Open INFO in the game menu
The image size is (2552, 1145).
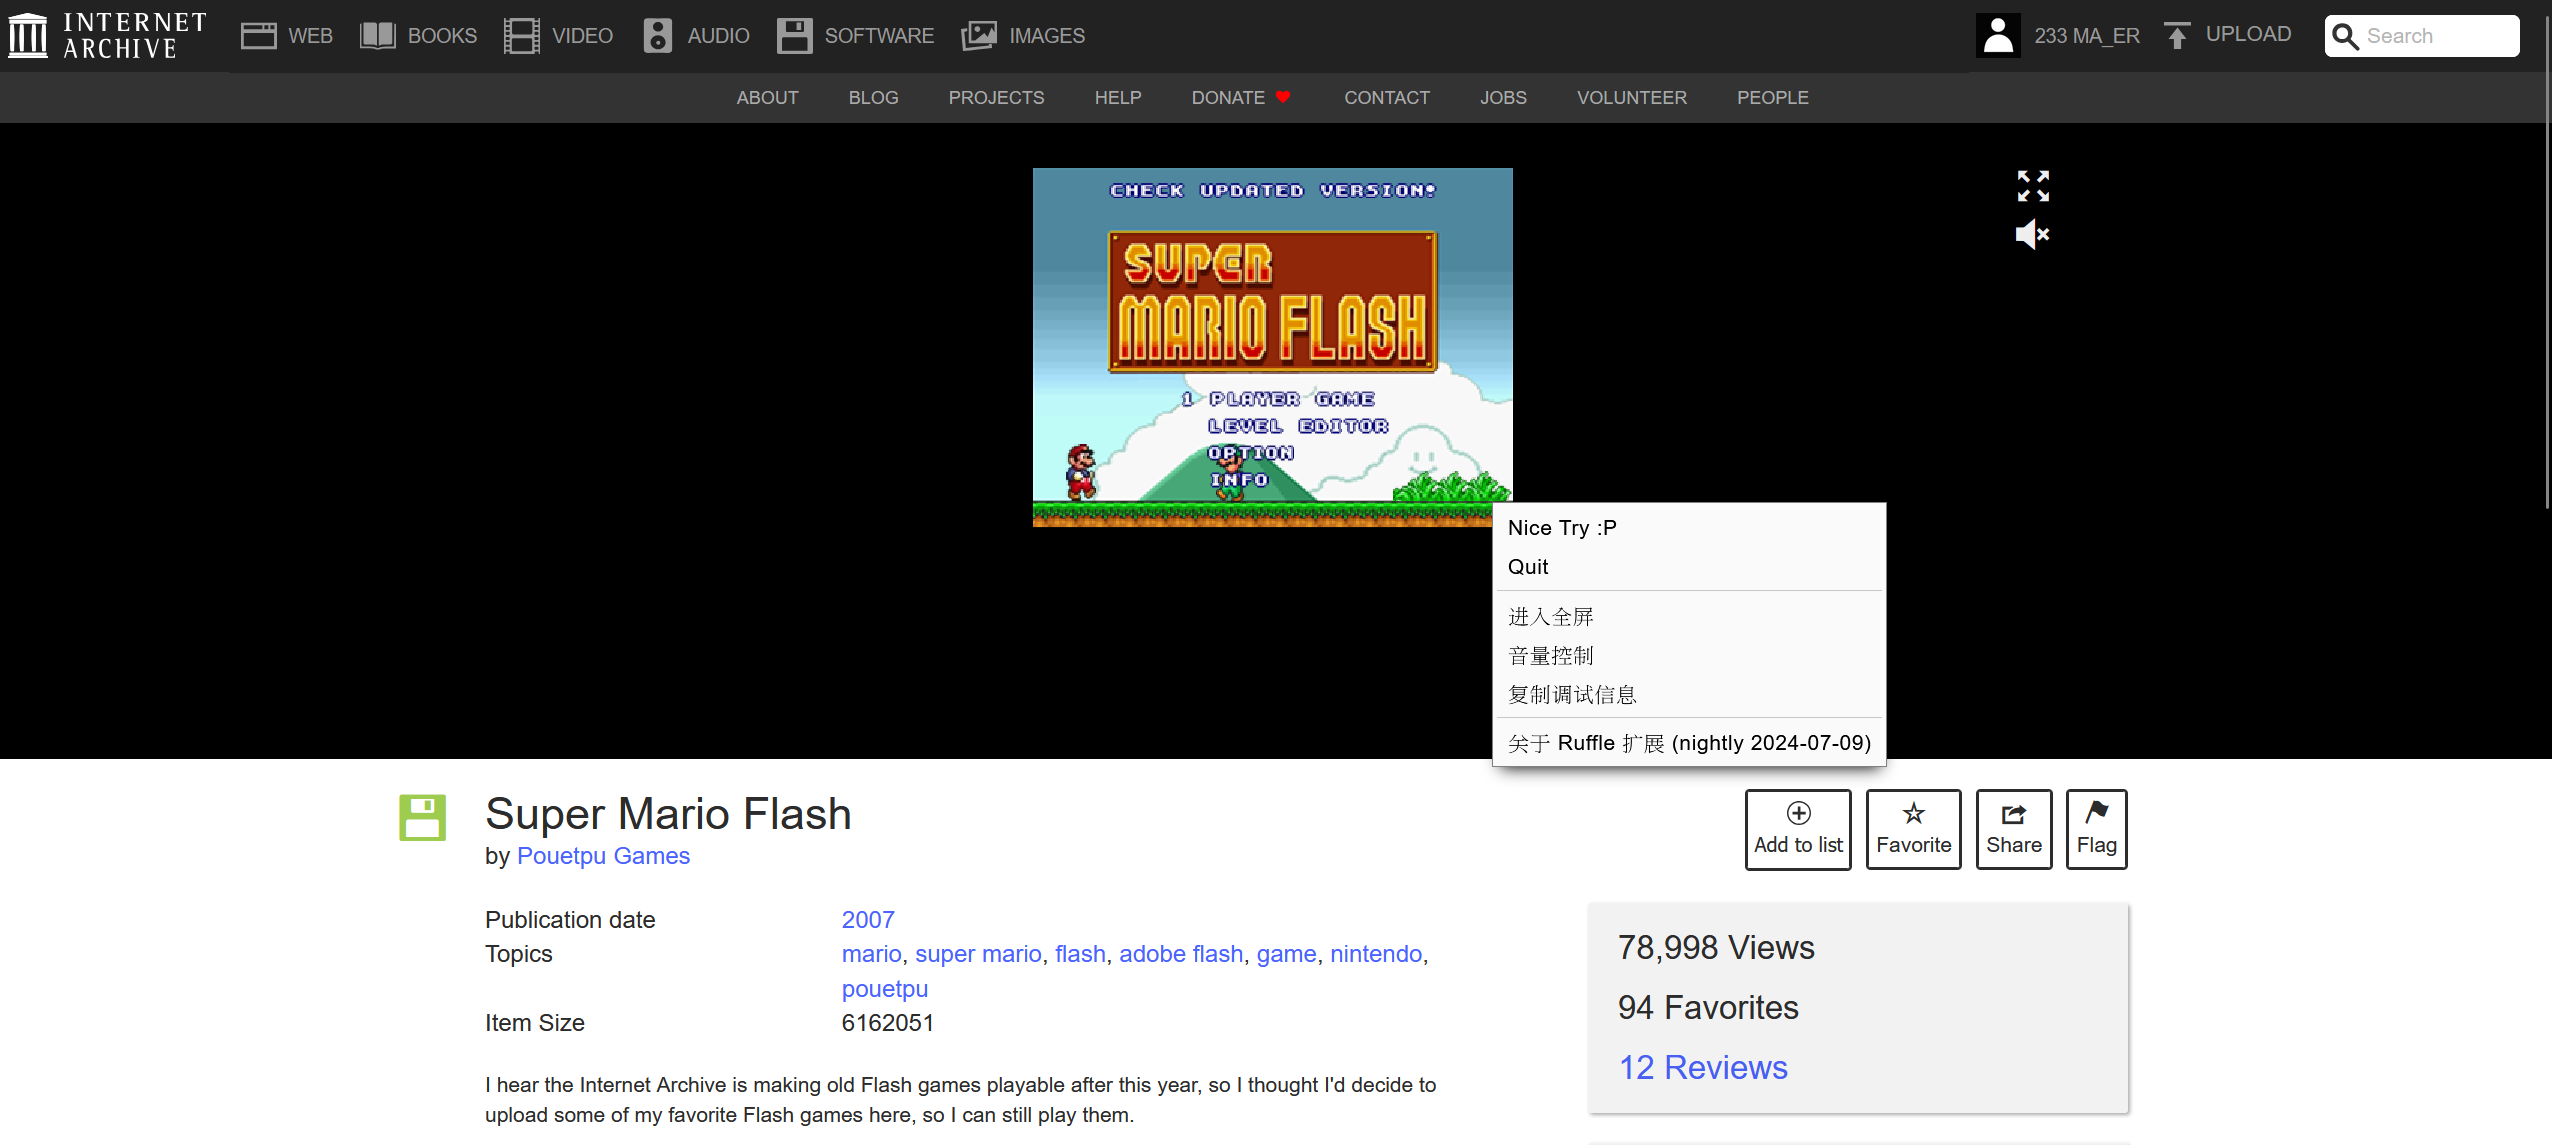click(1240, 480)
